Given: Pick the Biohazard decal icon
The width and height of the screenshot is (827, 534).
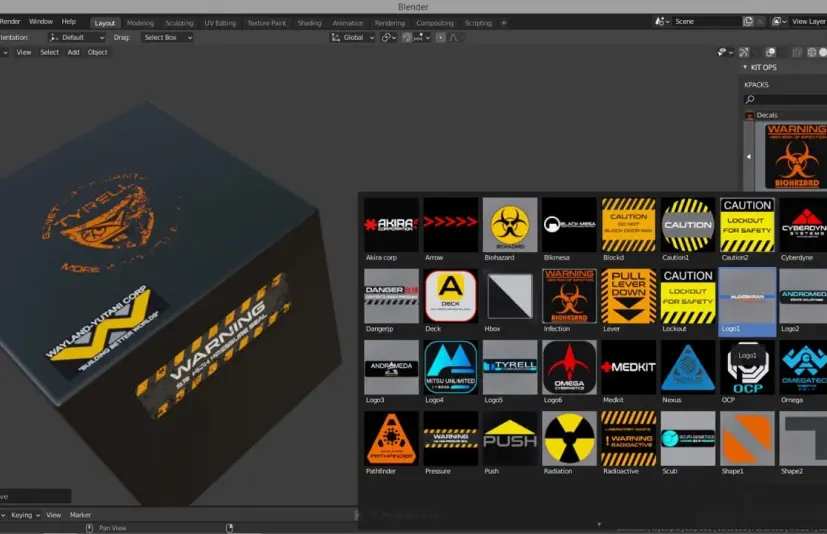Looking at the screenshot, I should [510, 225].
